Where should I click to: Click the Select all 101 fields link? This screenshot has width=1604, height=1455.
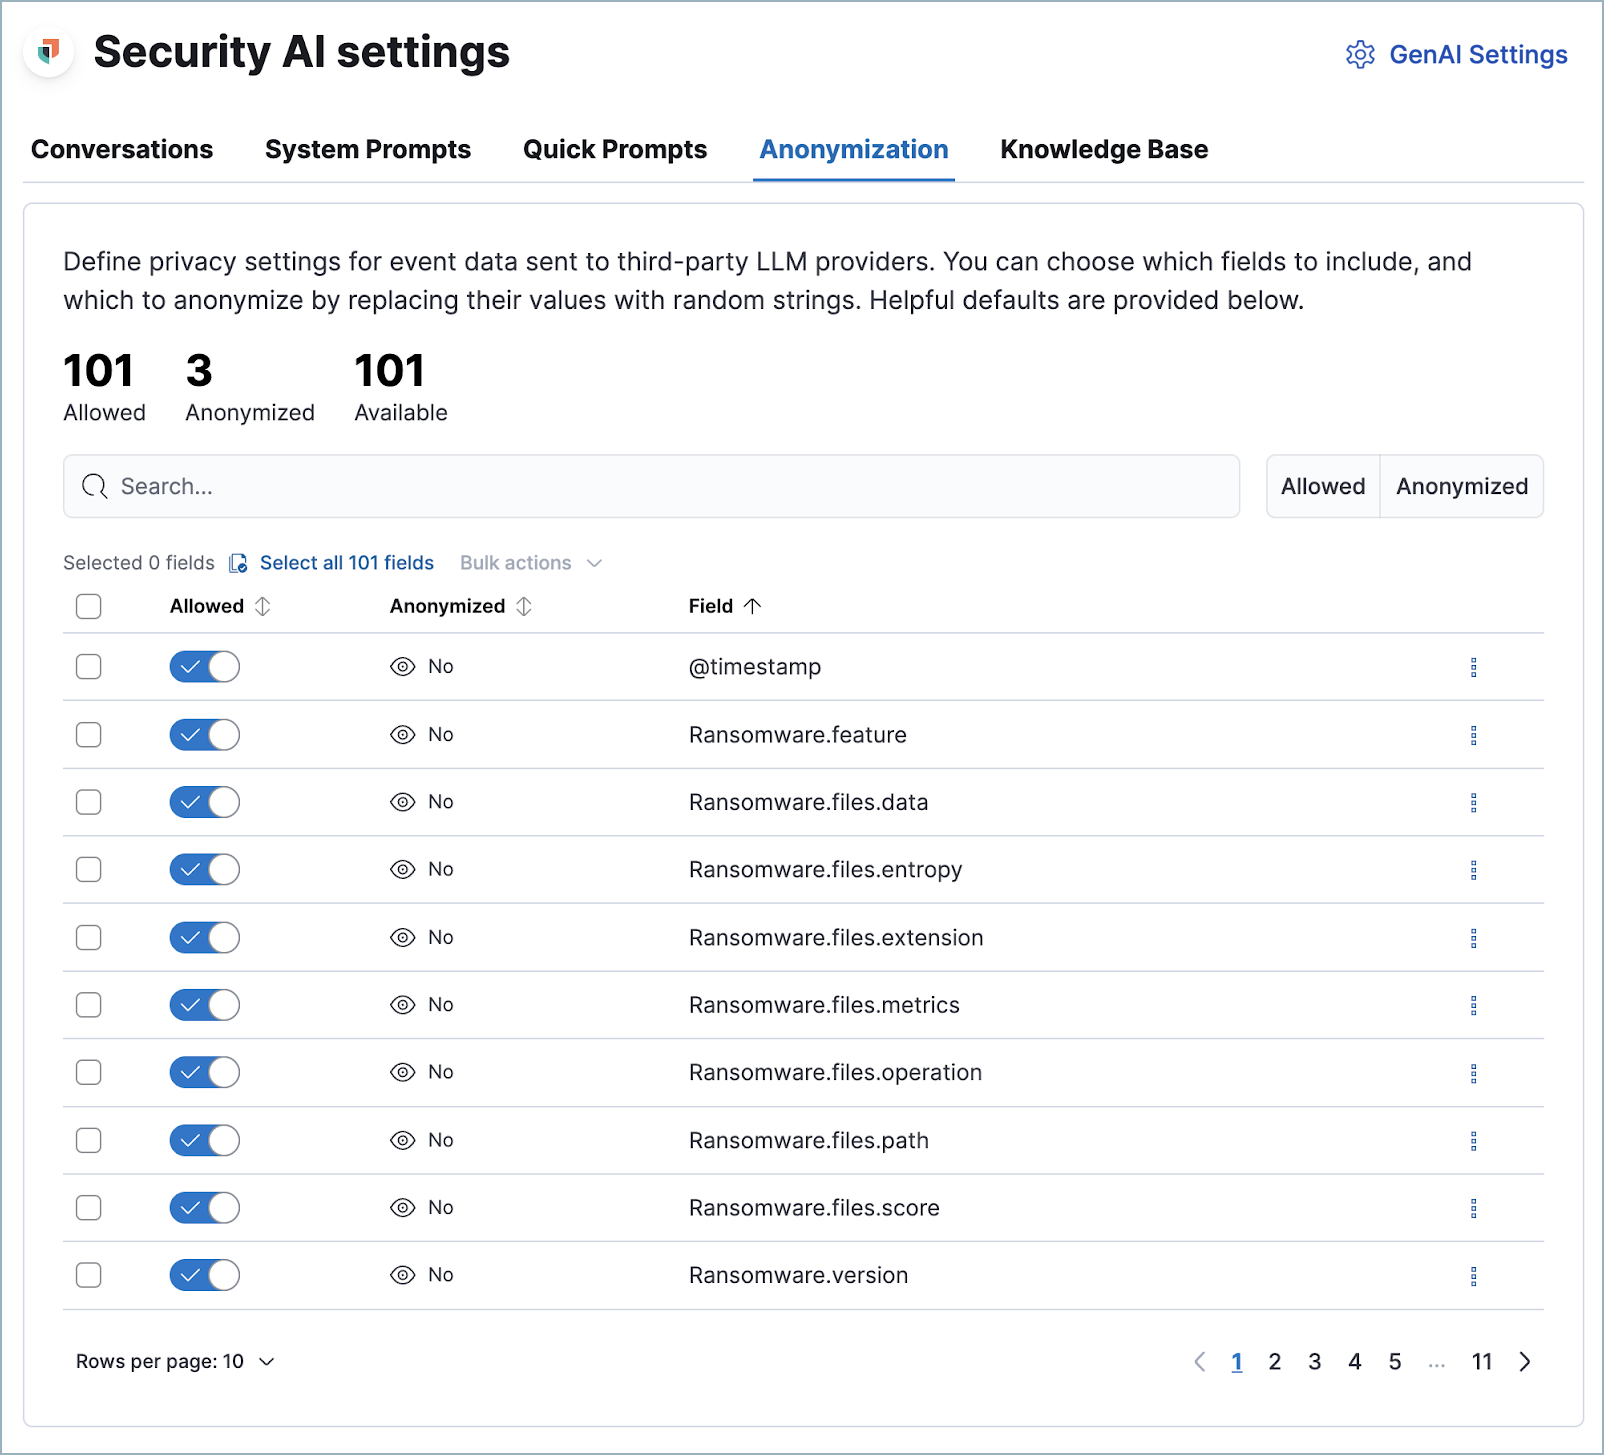346,563
